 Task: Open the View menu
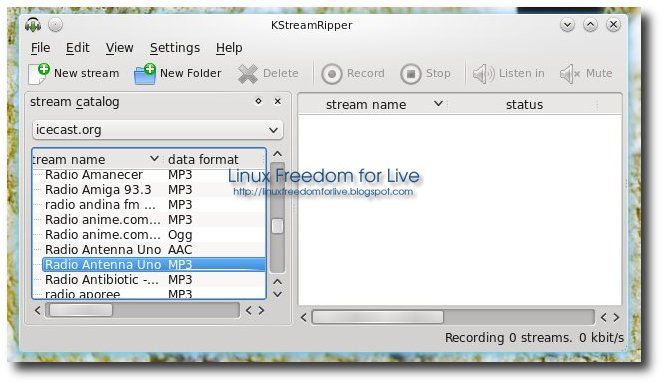click(x=119, y=48)
